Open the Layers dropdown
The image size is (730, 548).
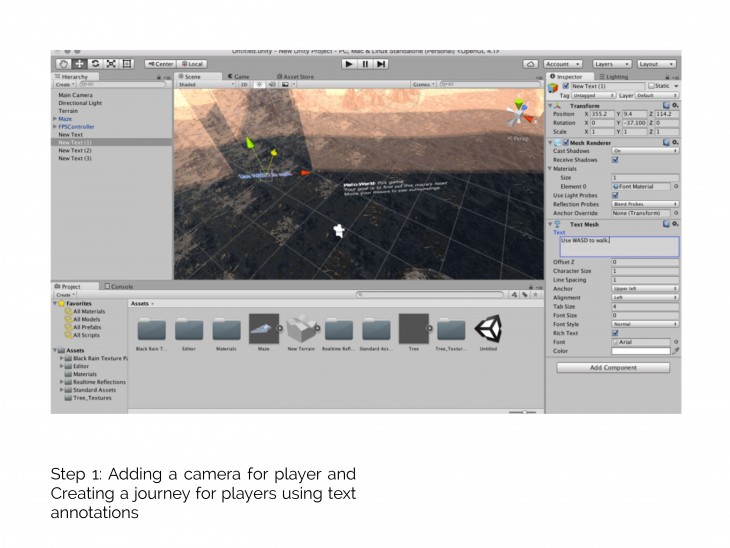[x=610, y=64]
